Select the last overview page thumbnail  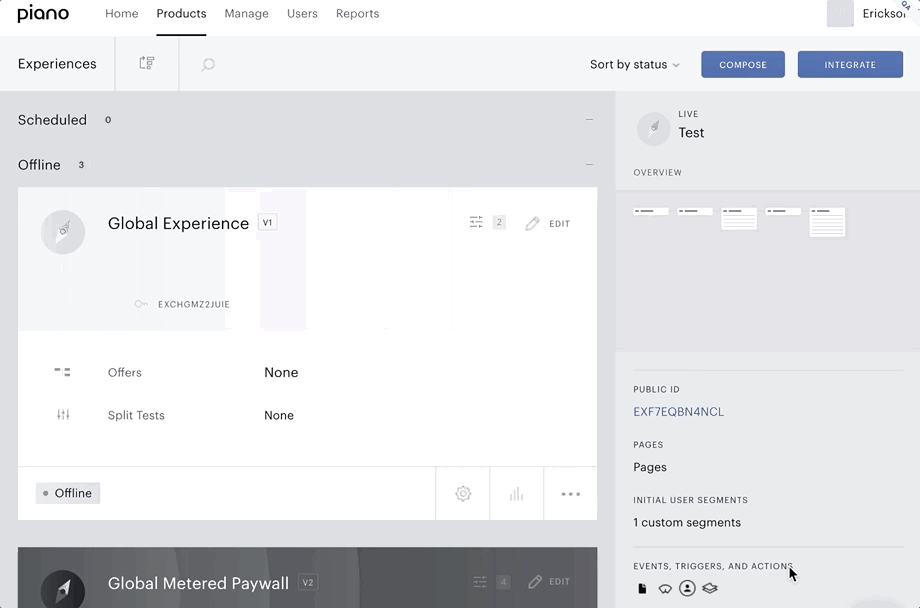coord(827,222)
